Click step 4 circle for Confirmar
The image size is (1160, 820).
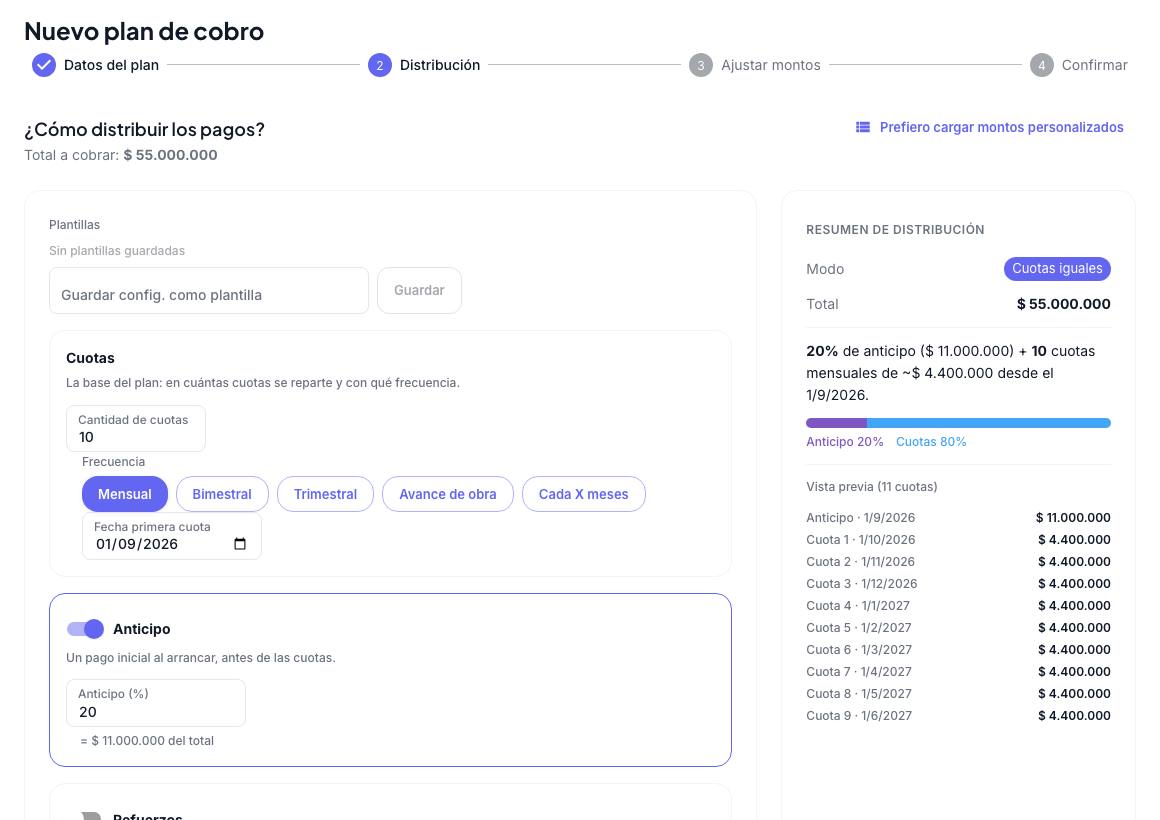click(x=1042, y=65)
